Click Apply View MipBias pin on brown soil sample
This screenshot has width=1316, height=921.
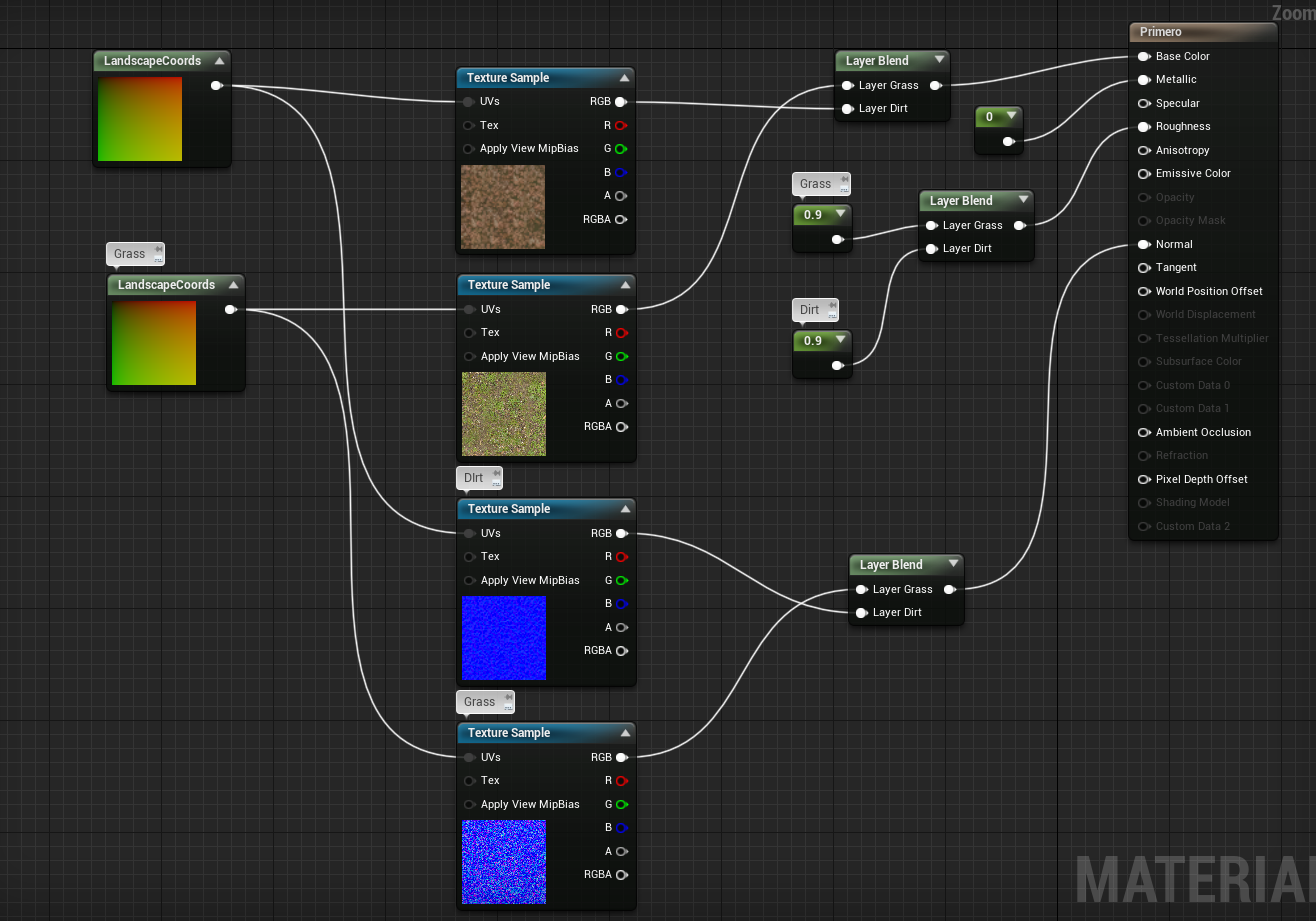468,148
